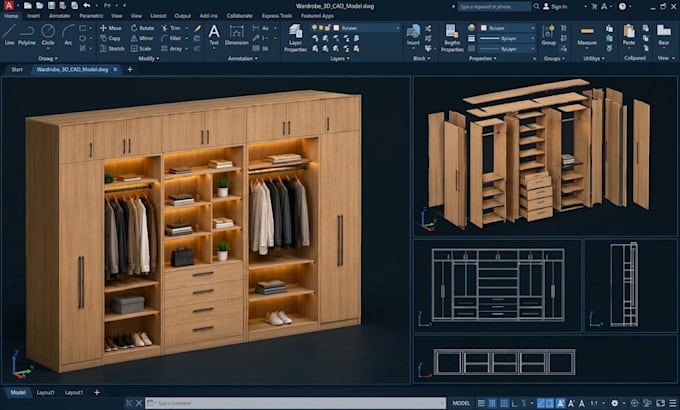
Task: Click the Insert block icon
Action: (413, 35)
